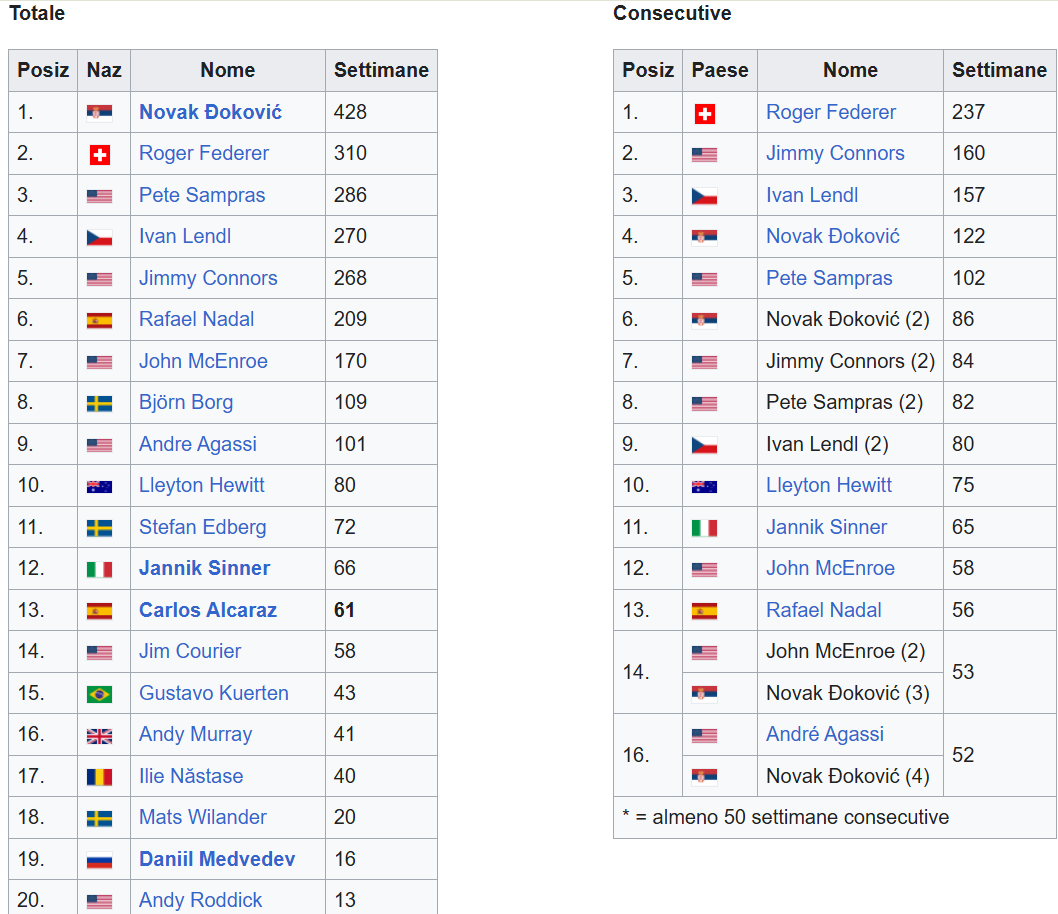Click the Russian flag beside Daniil Medvedev
Image resolution: width=1058 pixels, height=914 pixels.
click(99, 860)
